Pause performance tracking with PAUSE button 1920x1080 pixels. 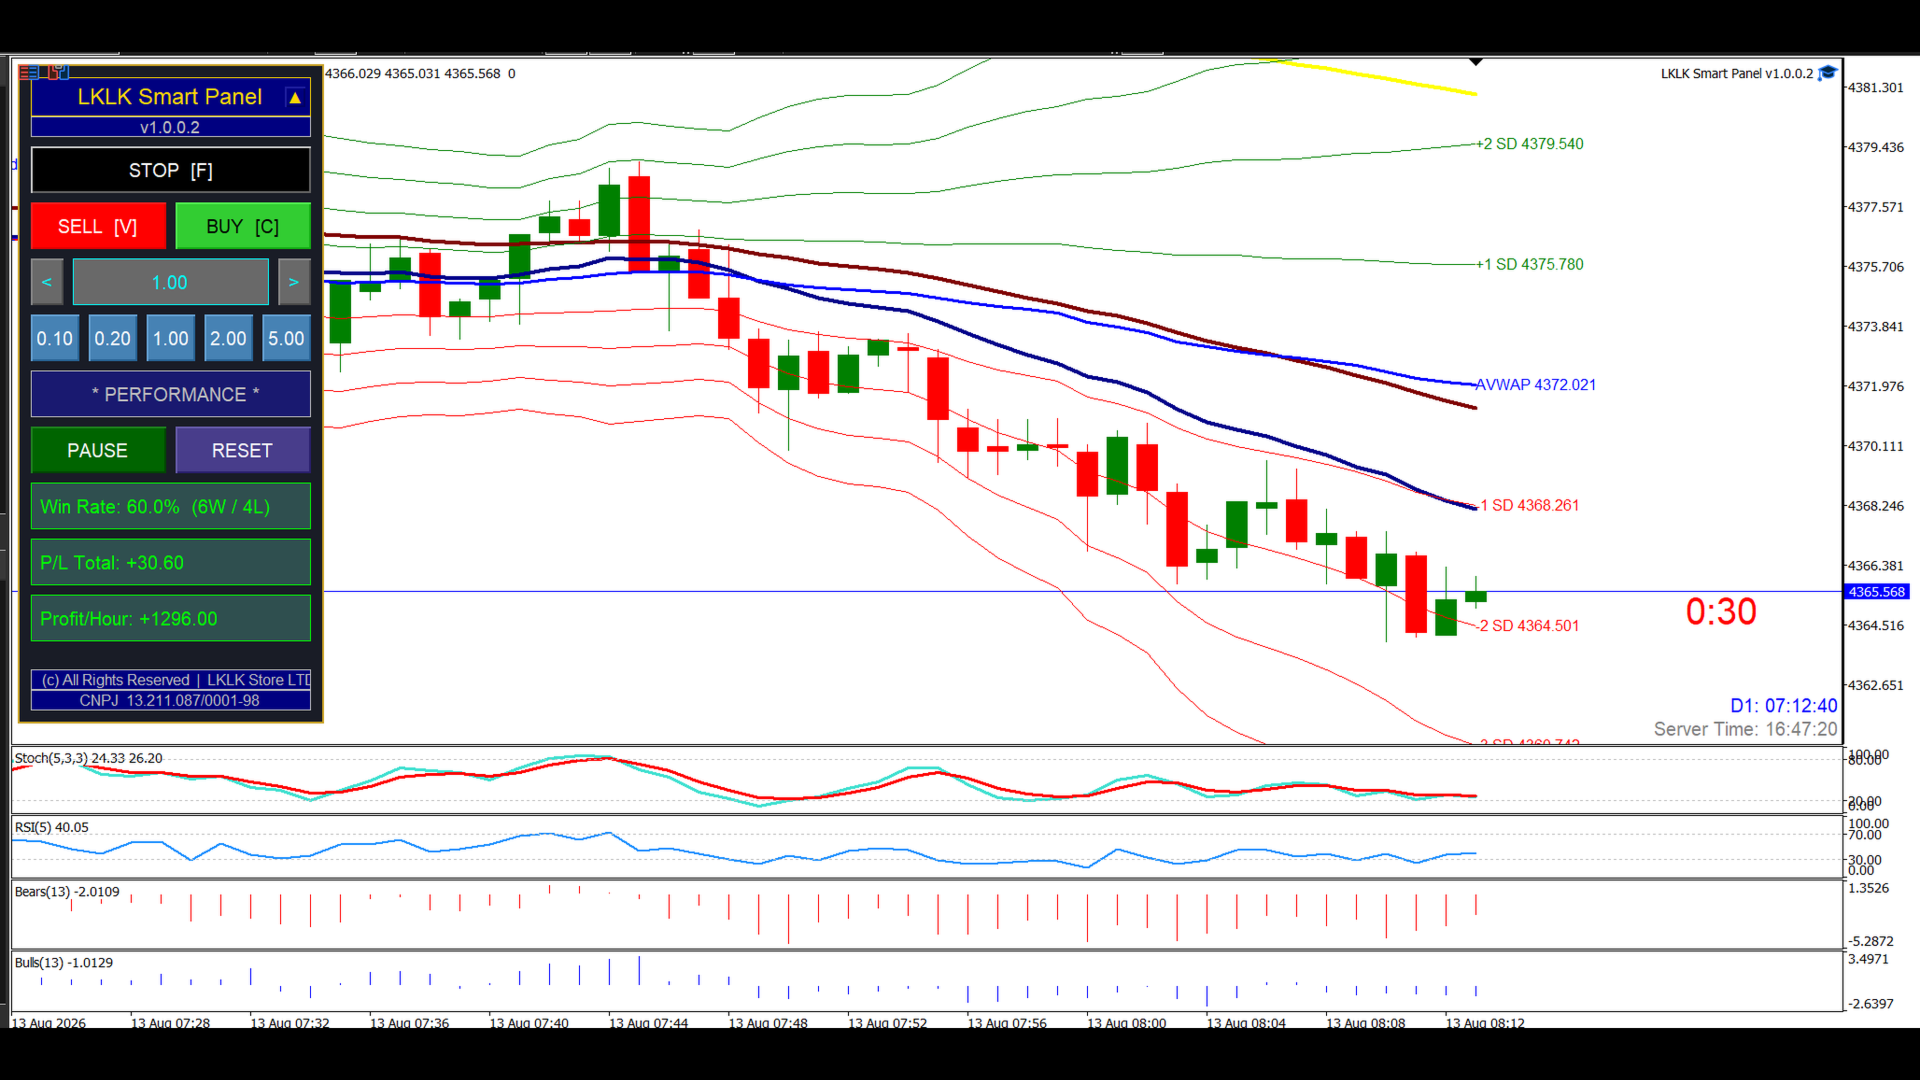point(98,450)
